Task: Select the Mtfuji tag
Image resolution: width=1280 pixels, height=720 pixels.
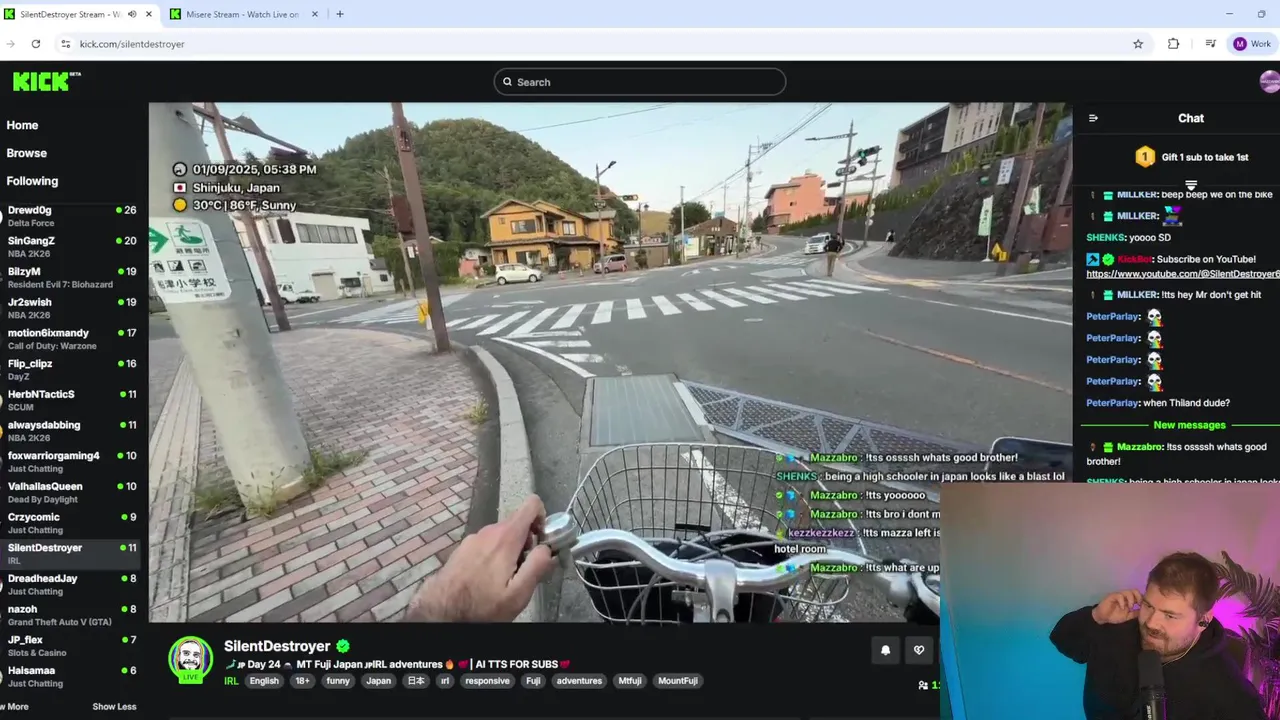Action: coord(630,681)
